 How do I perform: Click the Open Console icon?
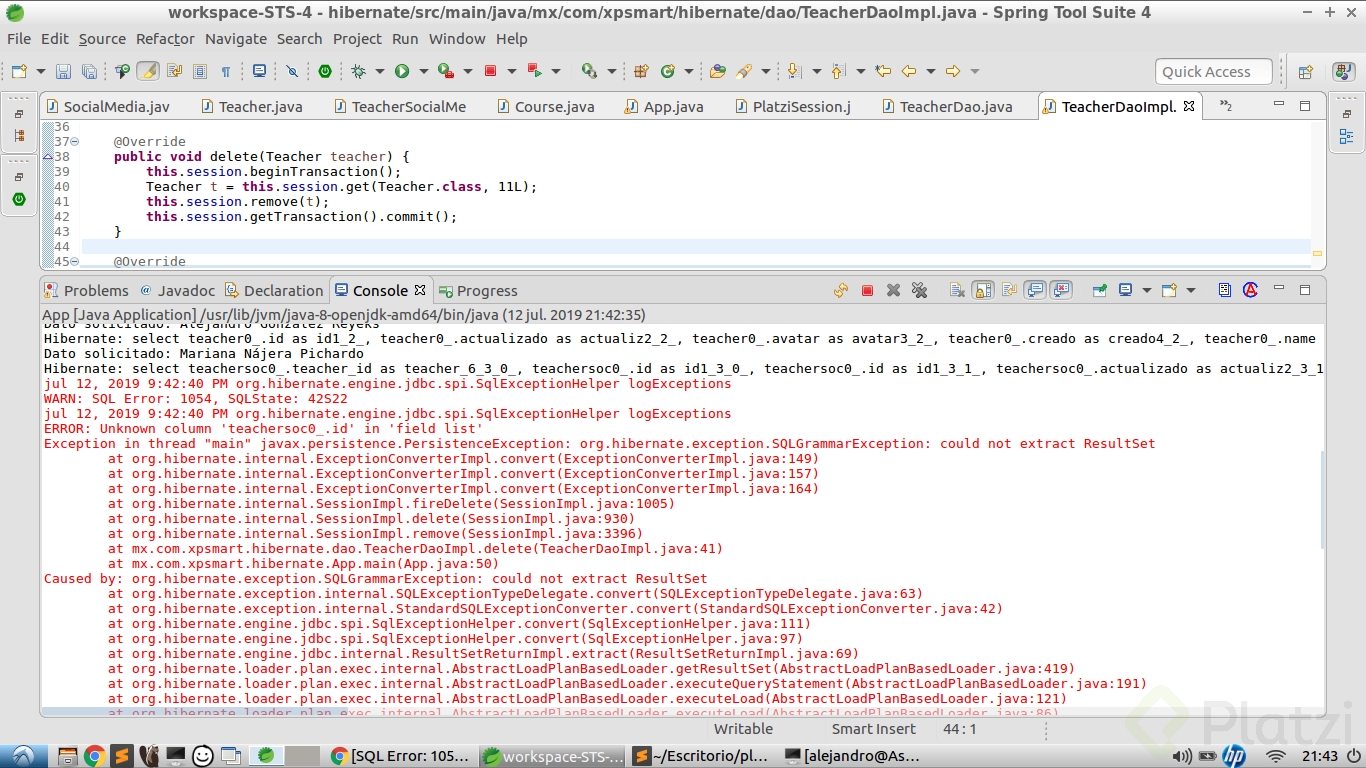(1169, 290)
